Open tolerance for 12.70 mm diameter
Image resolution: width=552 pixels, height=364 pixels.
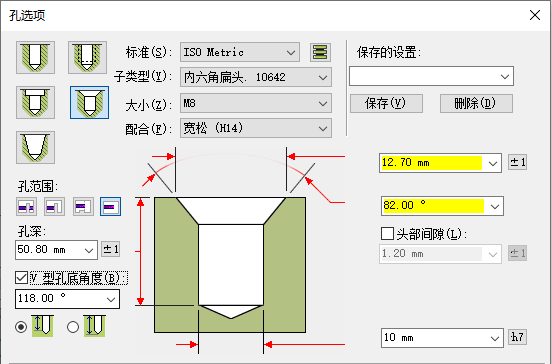pyautogui.click(x=518, y=162)
